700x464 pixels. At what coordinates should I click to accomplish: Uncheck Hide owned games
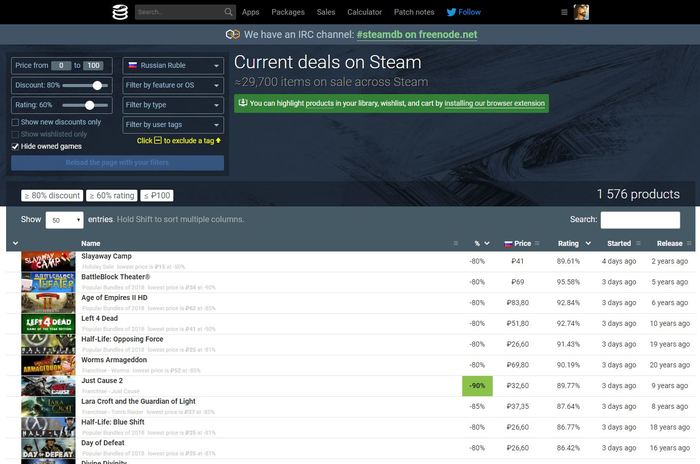point(15,146)
